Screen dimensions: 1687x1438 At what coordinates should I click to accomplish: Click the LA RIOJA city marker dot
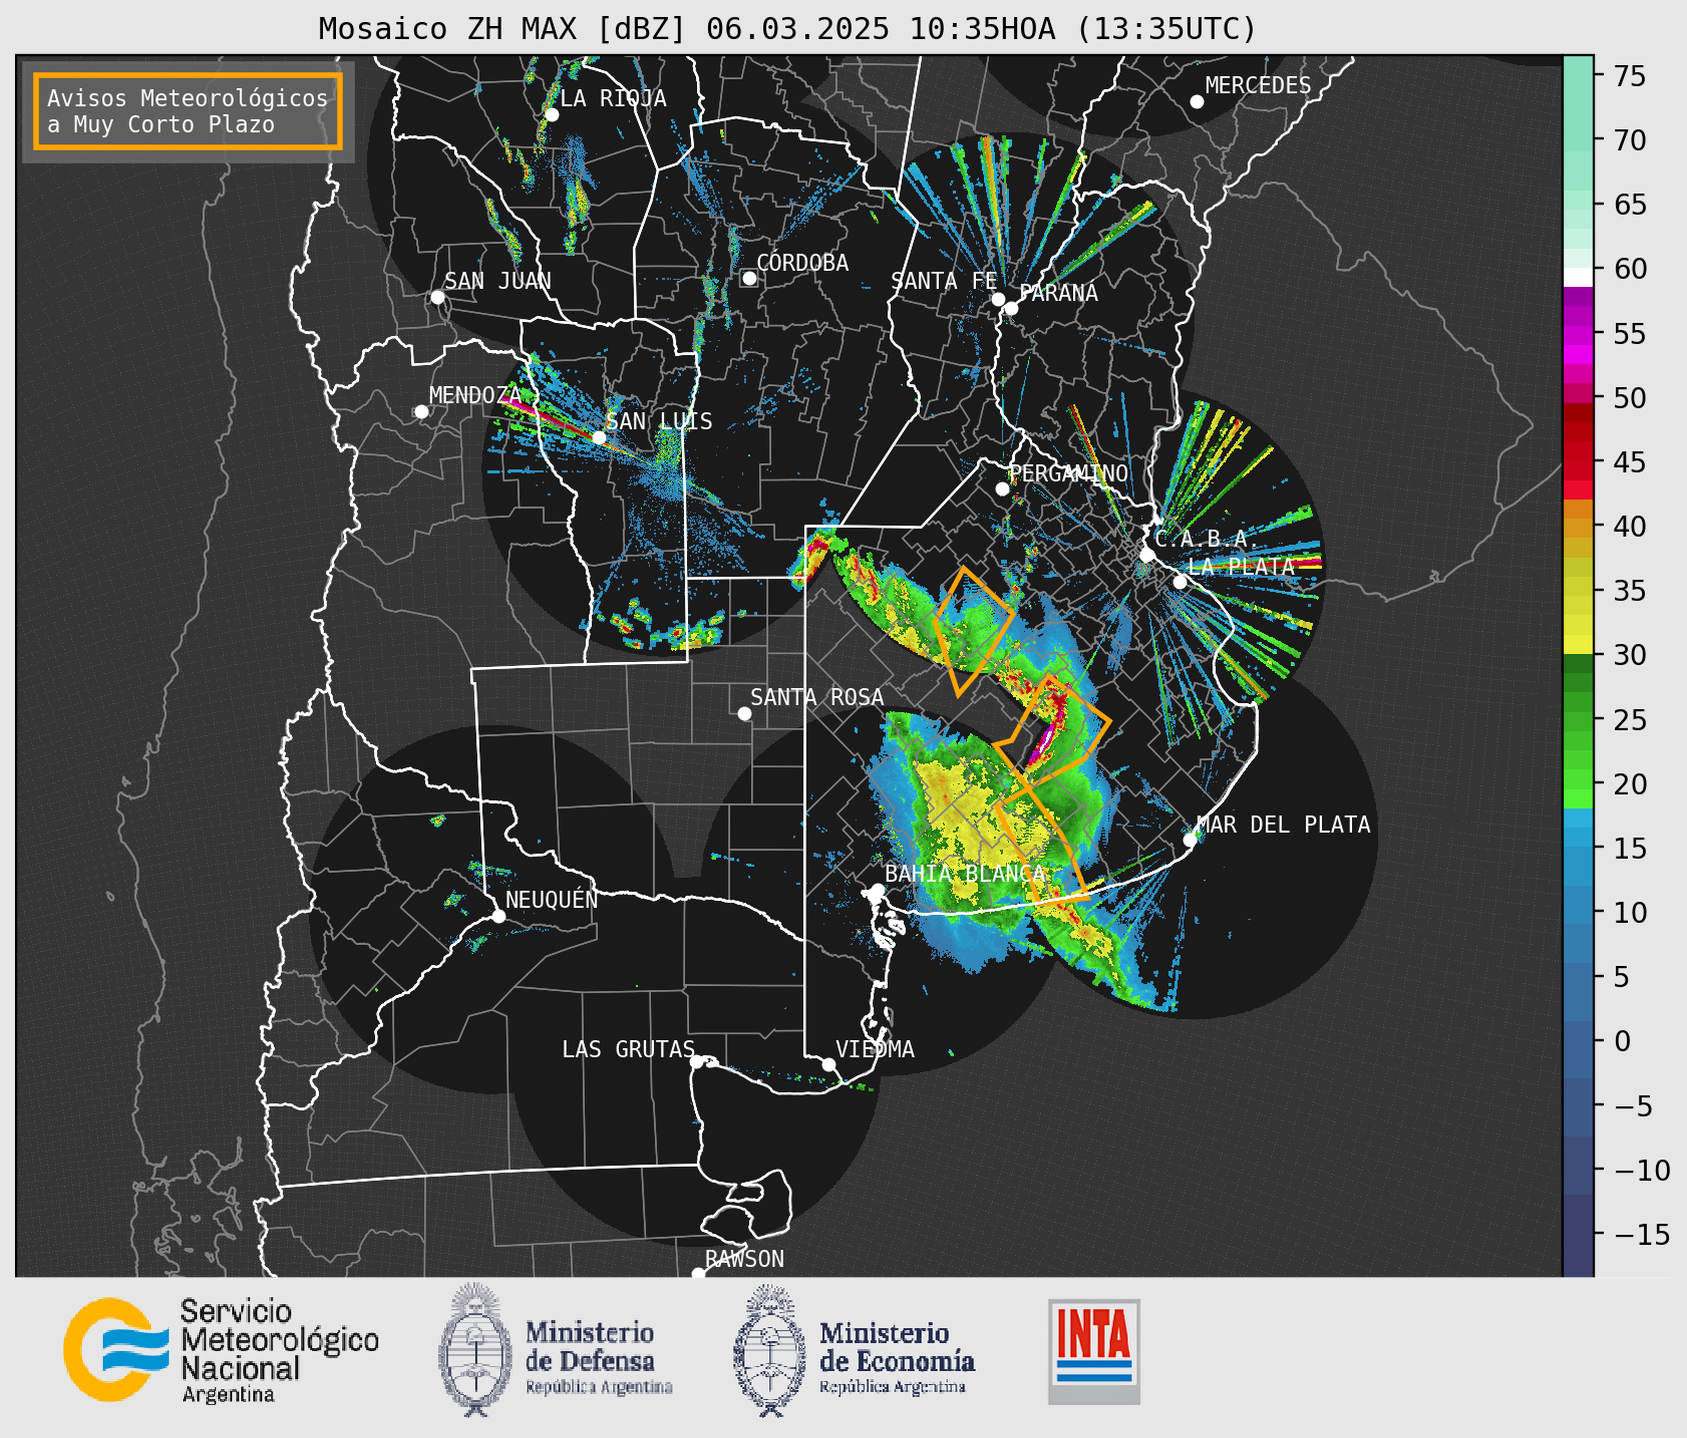click(551, 115)
